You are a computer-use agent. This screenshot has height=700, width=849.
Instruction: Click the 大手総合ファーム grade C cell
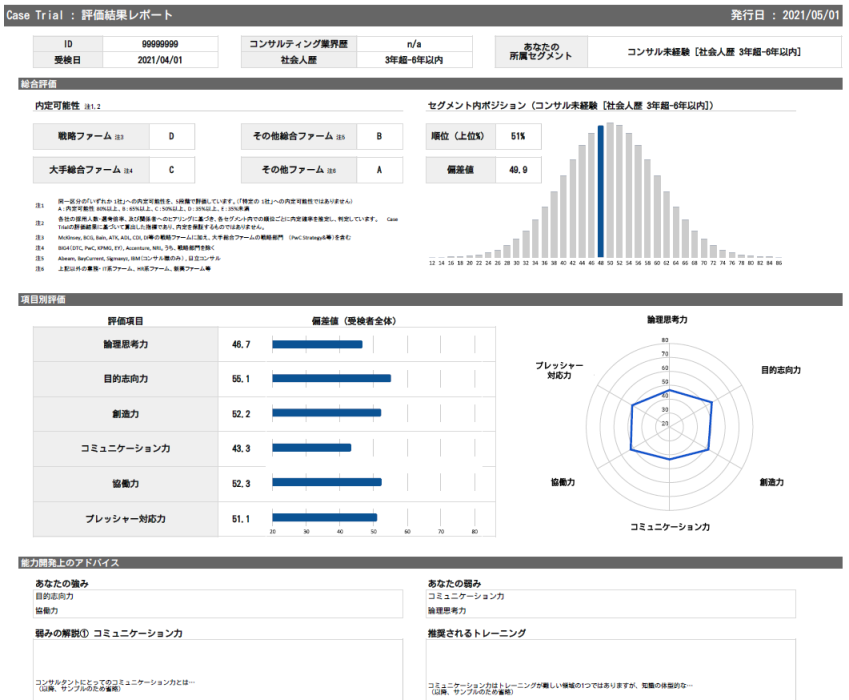tap(171, 170)
